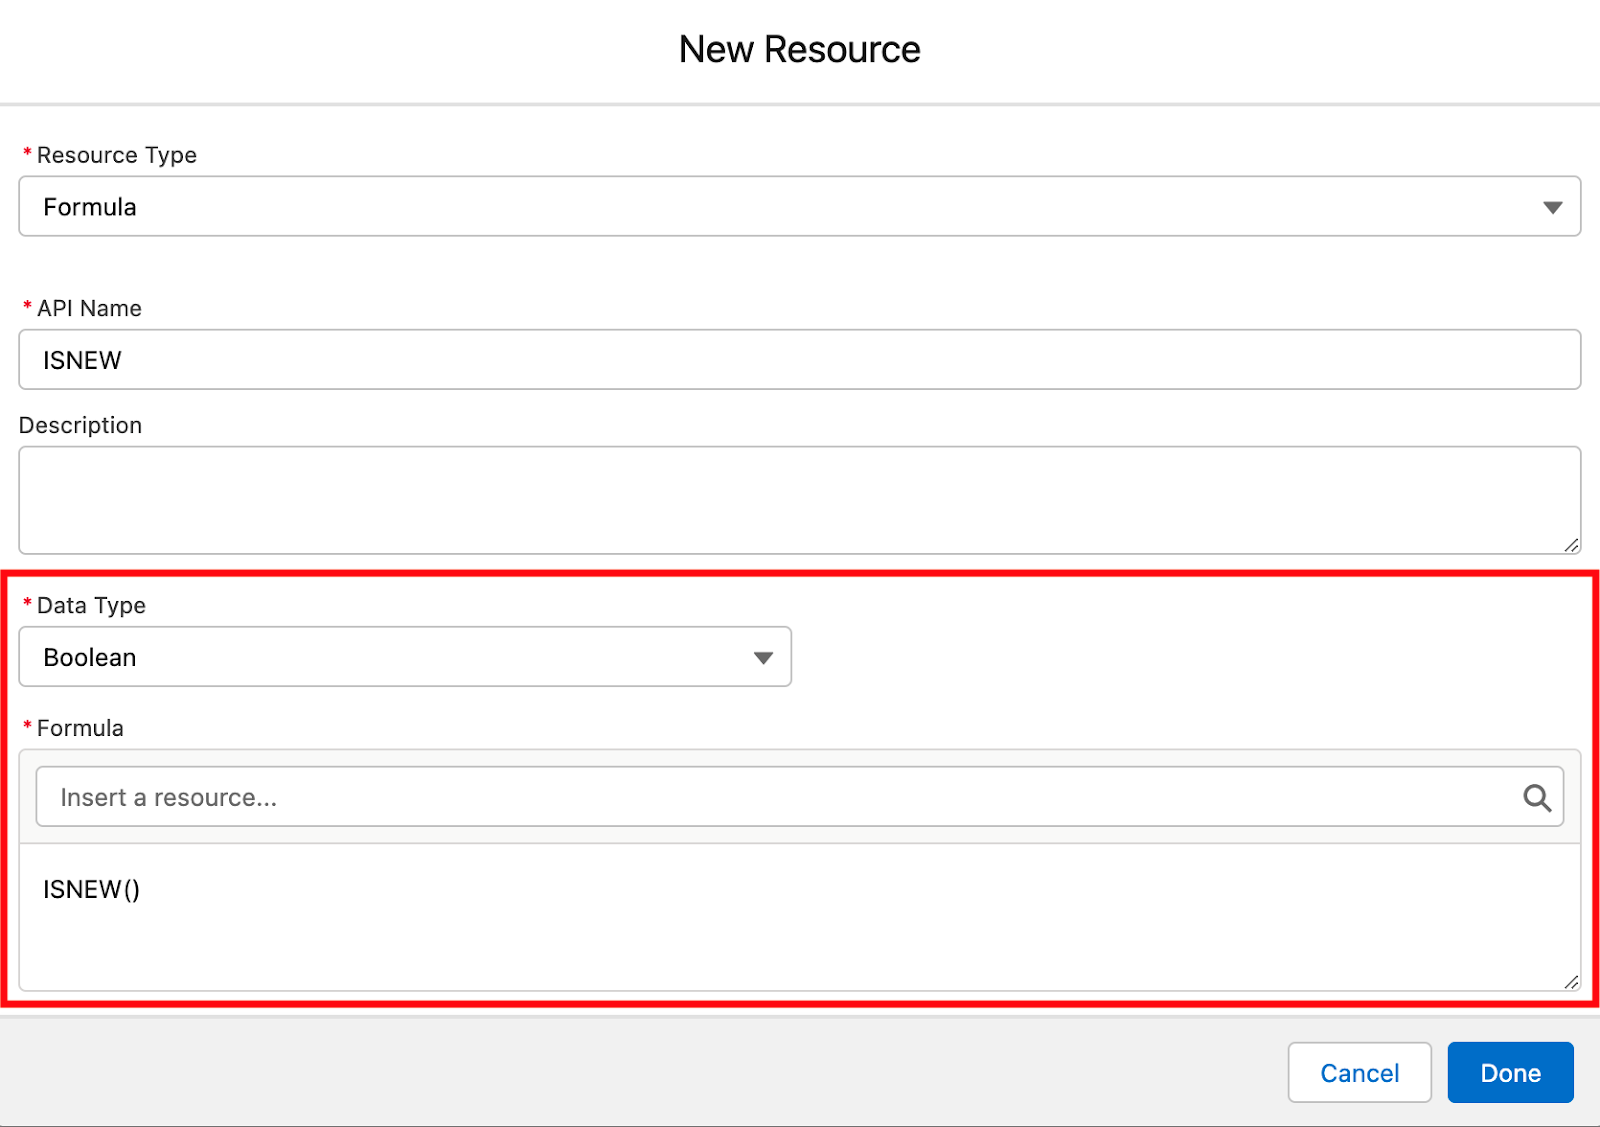
Task: Click the magnifying glass in Insert a resource field
Action: click(x=1535, y=797)
